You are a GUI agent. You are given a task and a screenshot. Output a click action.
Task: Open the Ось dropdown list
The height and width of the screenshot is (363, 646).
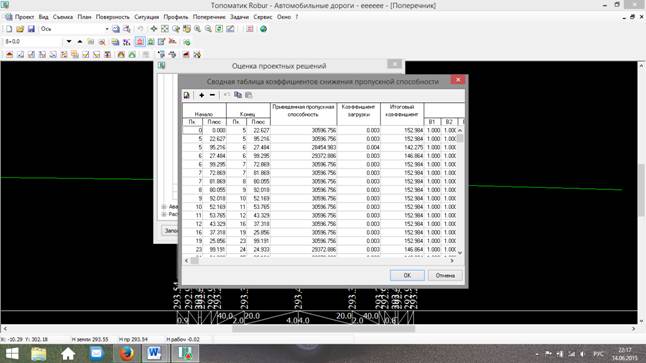107,29
